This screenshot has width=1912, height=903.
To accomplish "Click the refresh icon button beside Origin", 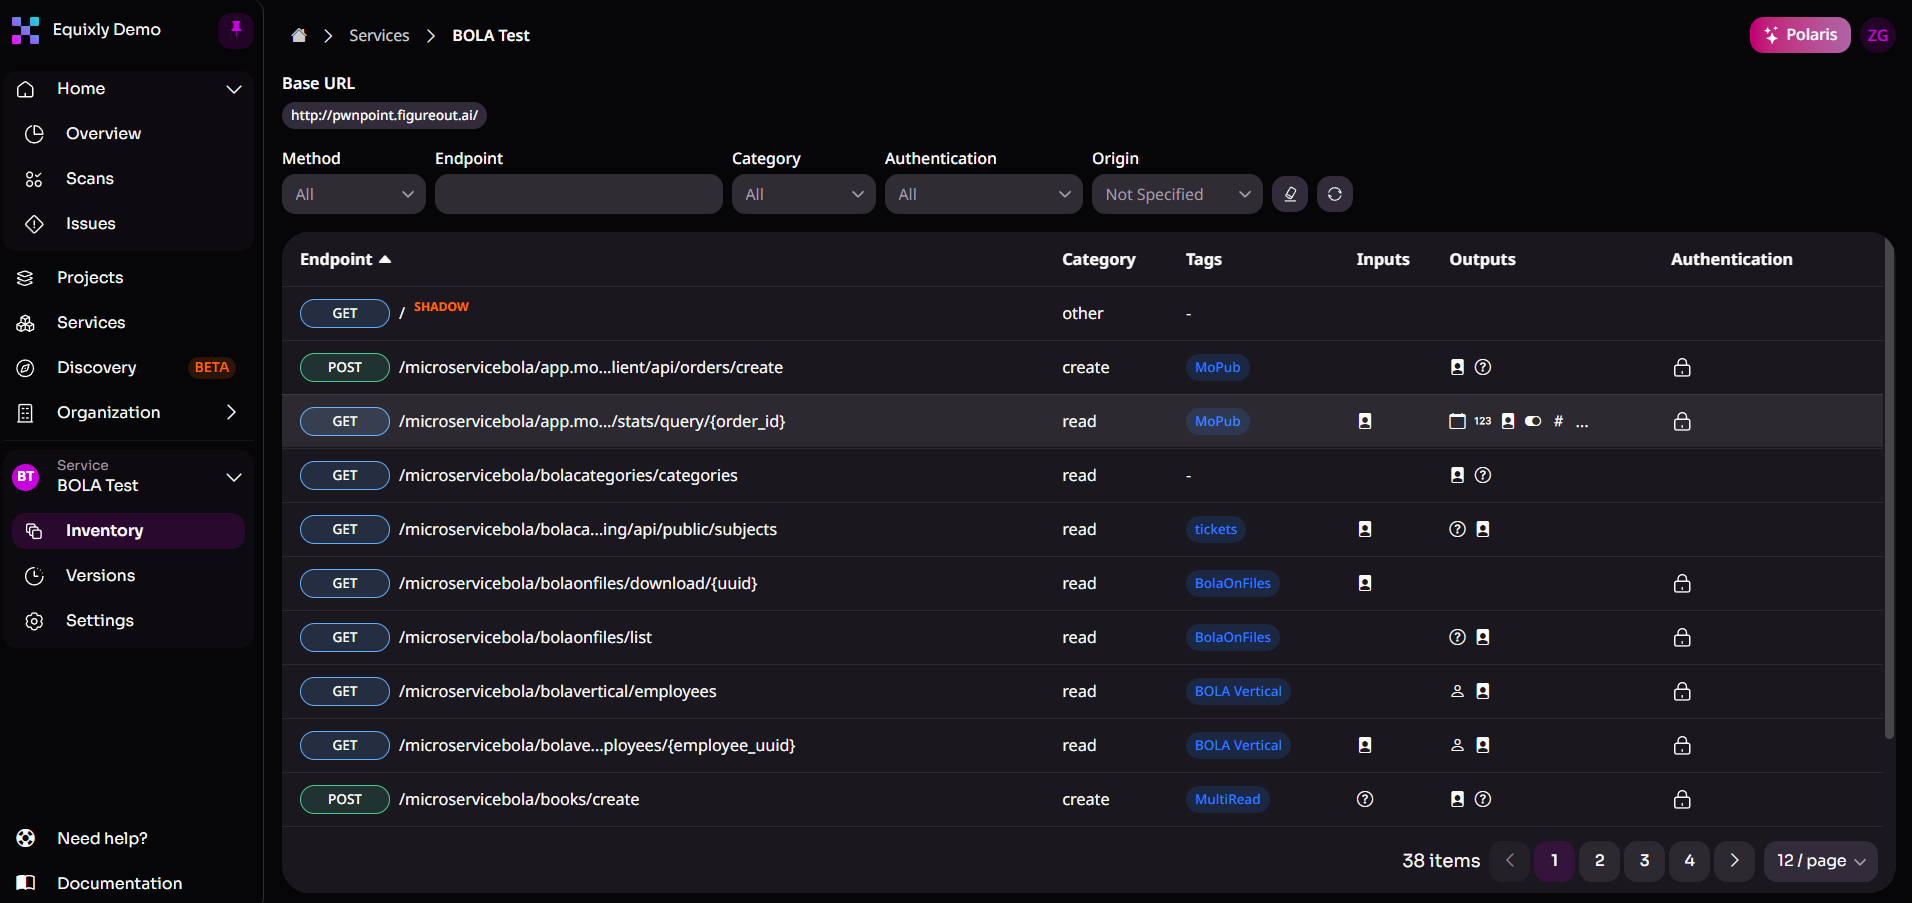I will (1335, 194).
